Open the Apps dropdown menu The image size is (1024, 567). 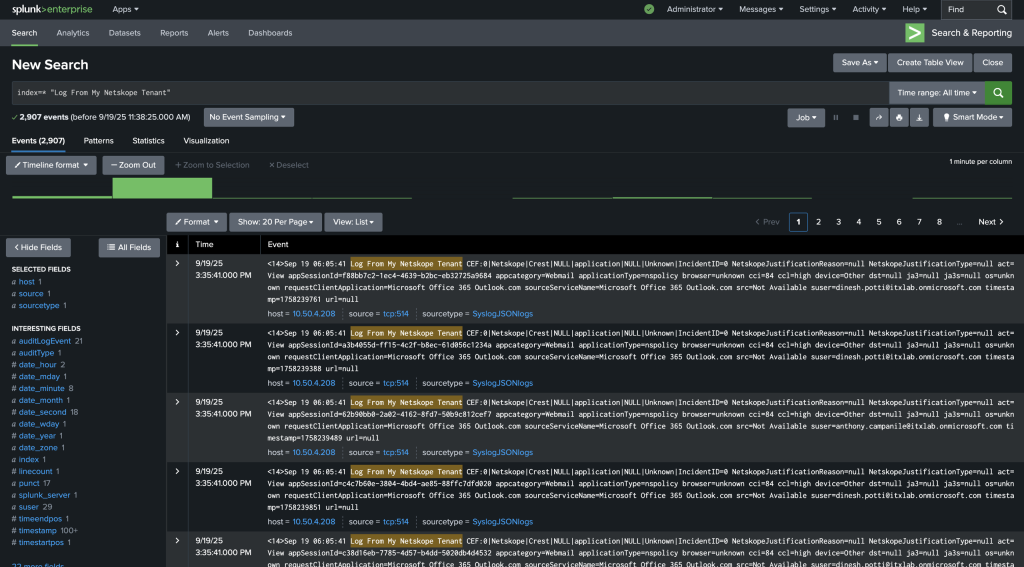[125, 9]
